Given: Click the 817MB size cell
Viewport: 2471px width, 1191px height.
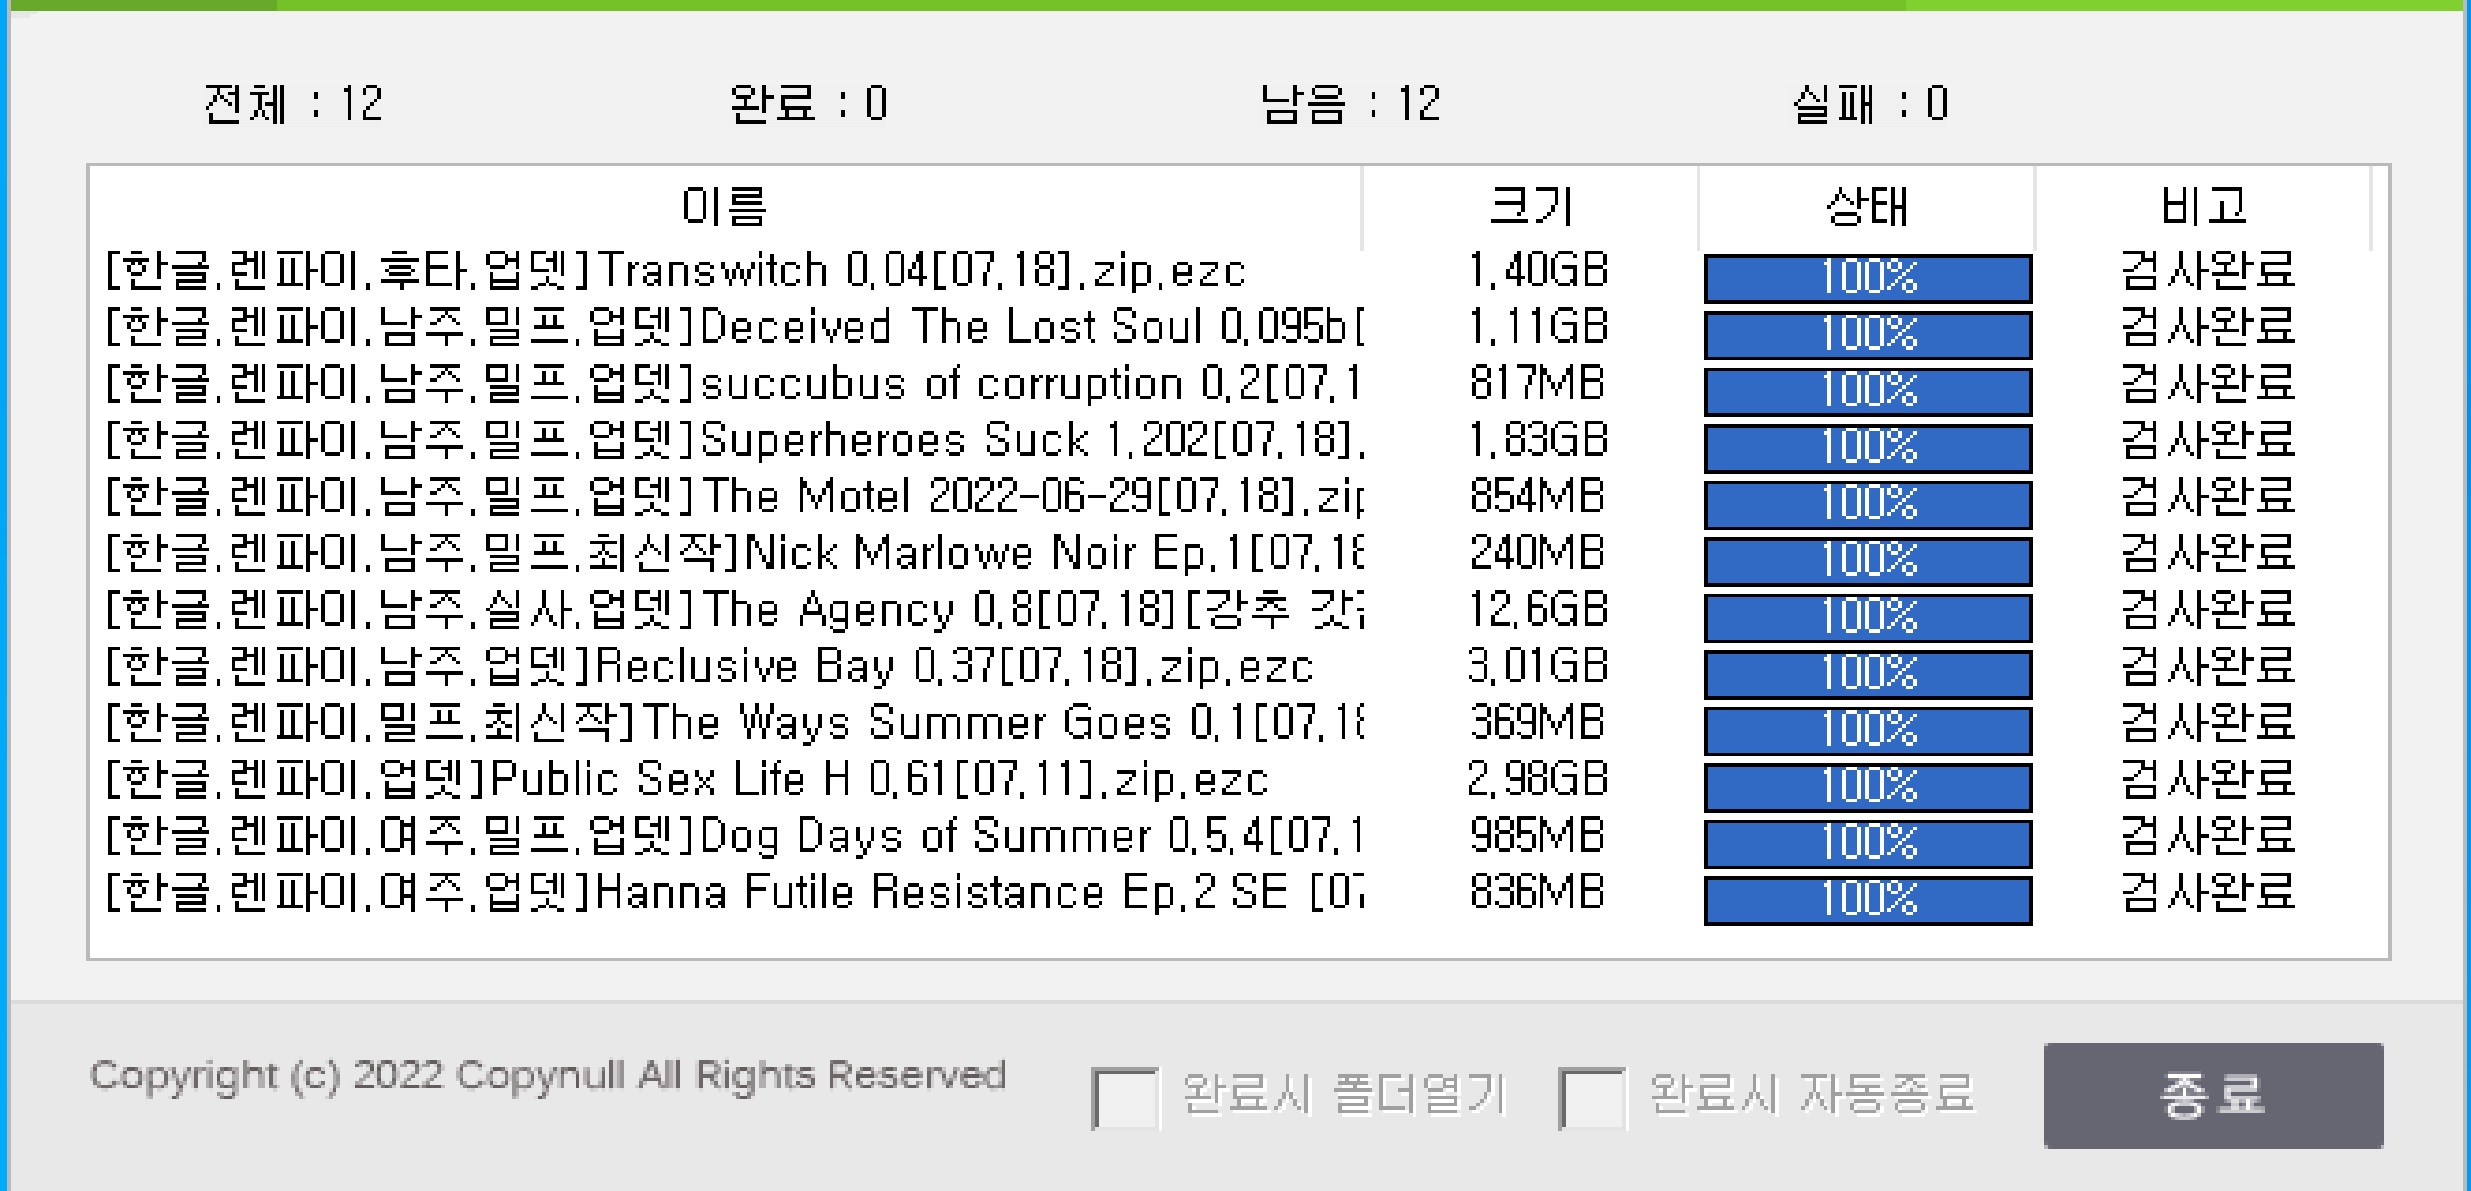Looking at the screenshot, I should coord(1536,384).
